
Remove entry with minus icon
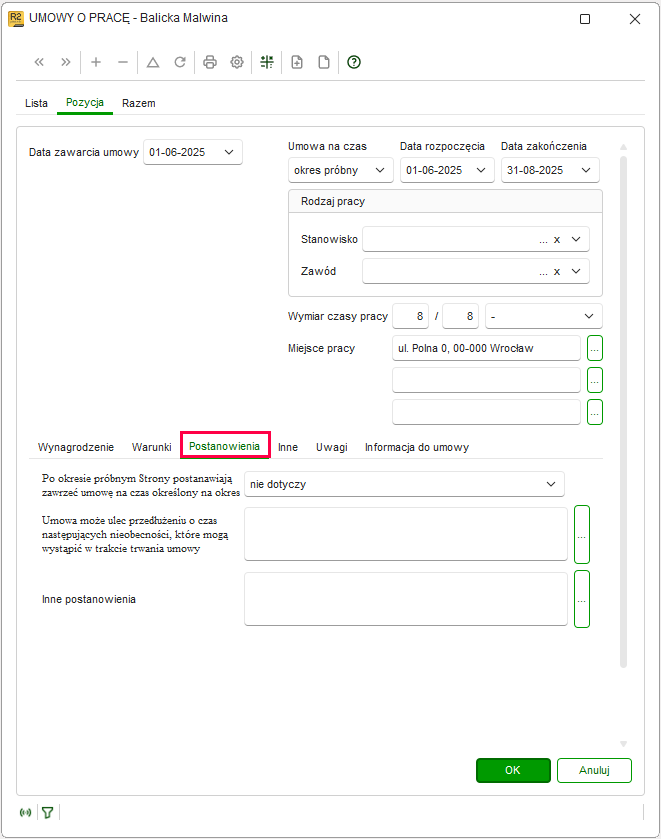pos(123,62)
